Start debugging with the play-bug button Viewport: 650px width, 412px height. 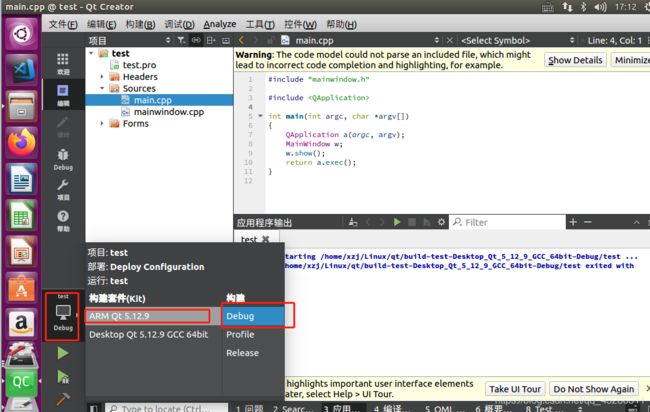pos(63,377)
